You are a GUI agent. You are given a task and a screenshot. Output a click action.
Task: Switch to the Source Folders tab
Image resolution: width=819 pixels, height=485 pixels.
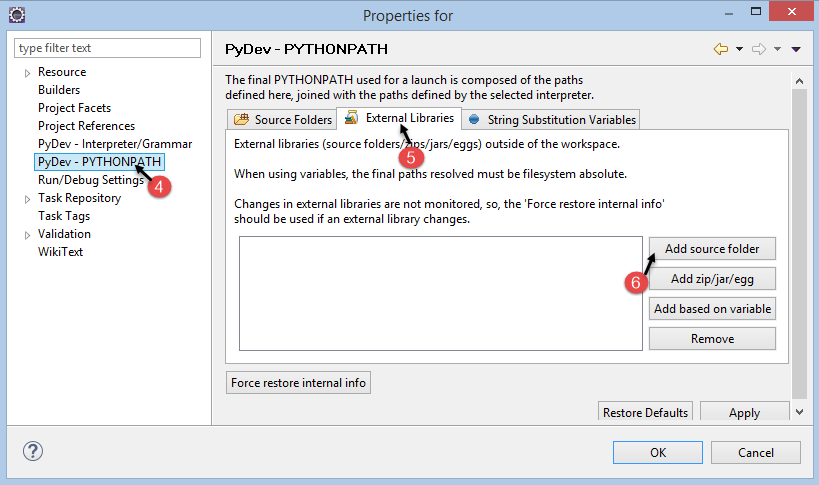pos(283,120)
